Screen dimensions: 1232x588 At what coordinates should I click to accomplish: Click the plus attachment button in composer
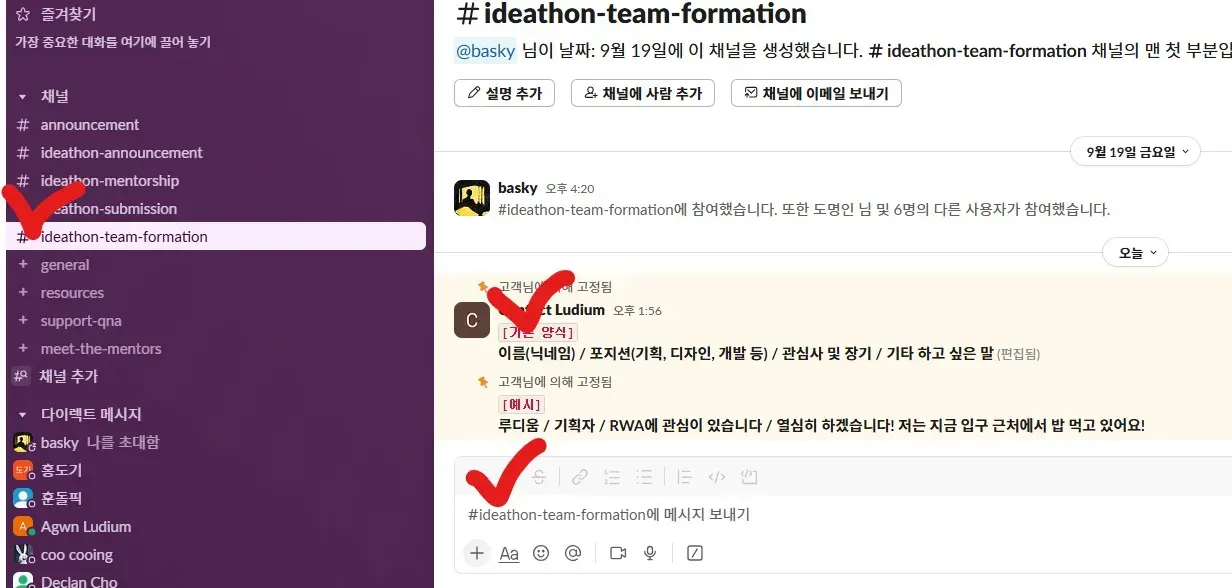click(477, 553)
